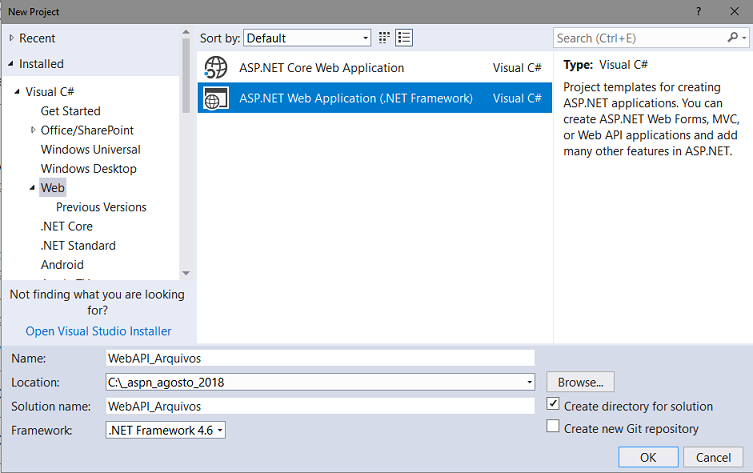Click the ASP.NET Core Web Application globe icon

(x=216, y=68)
